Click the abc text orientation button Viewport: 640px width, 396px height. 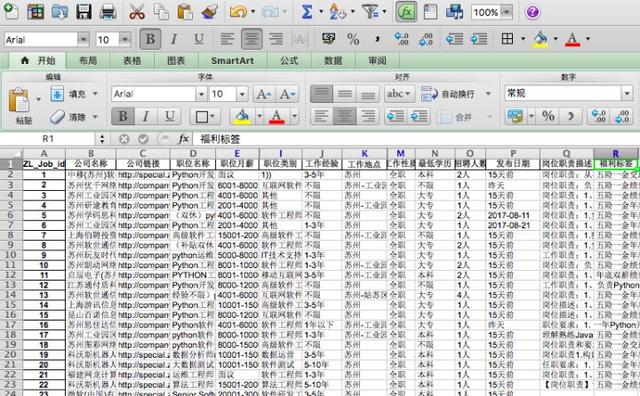[399, 94]
